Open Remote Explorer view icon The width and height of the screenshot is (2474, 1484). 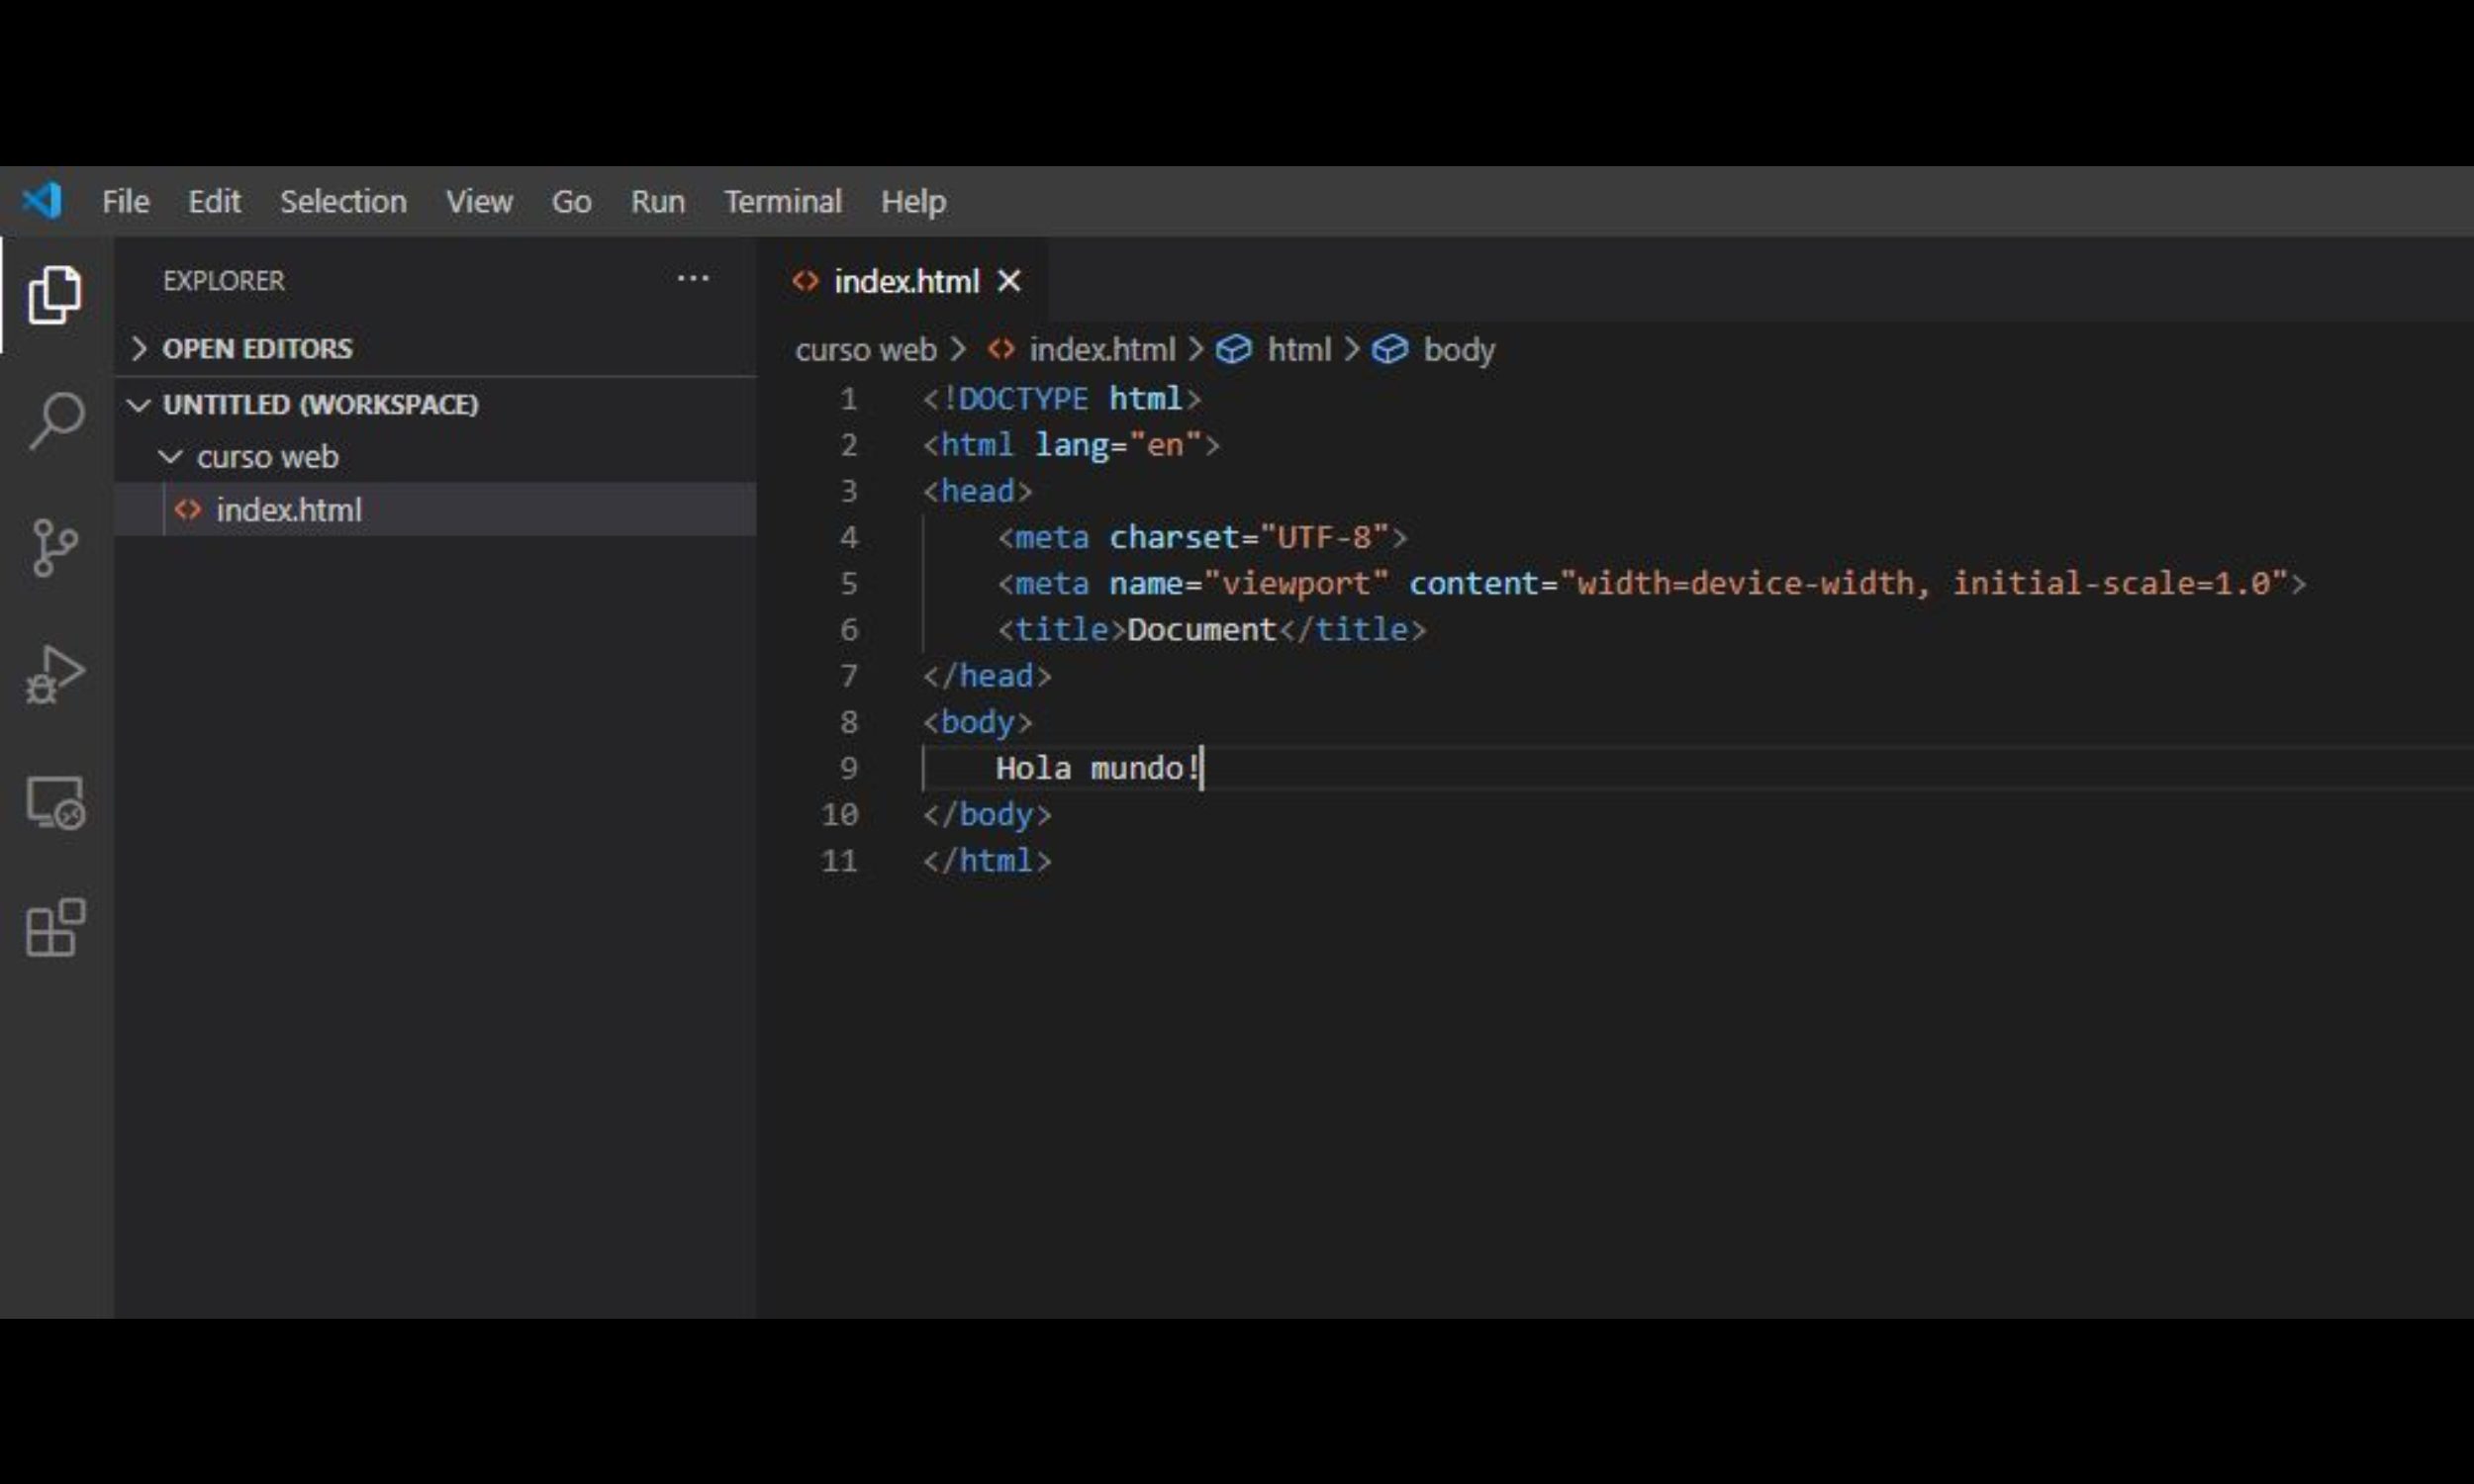tap(55, 803)
